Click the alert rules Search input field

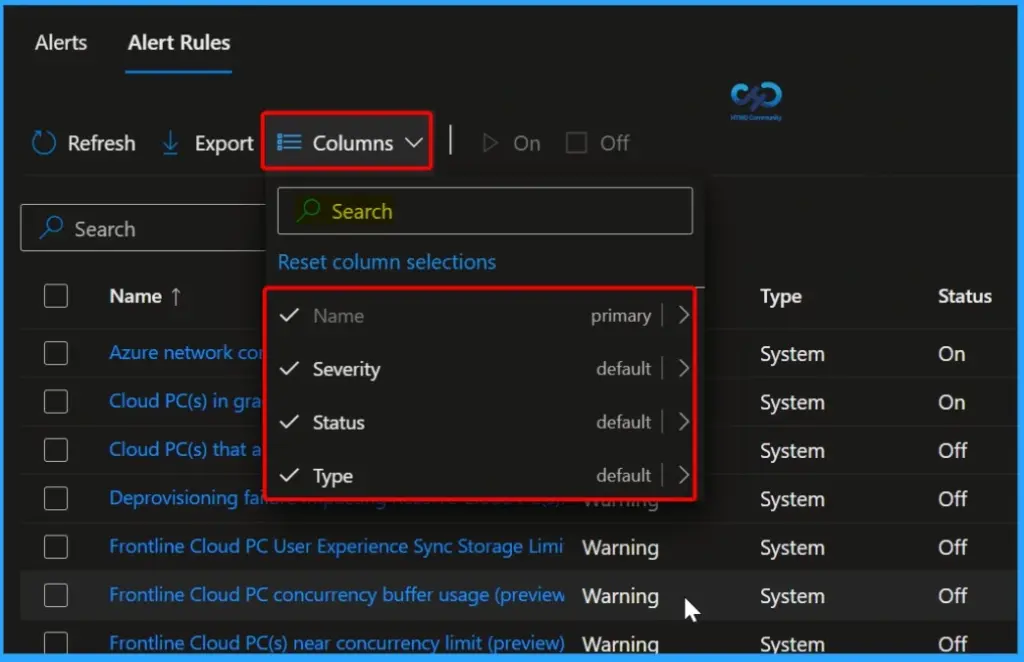143,228
